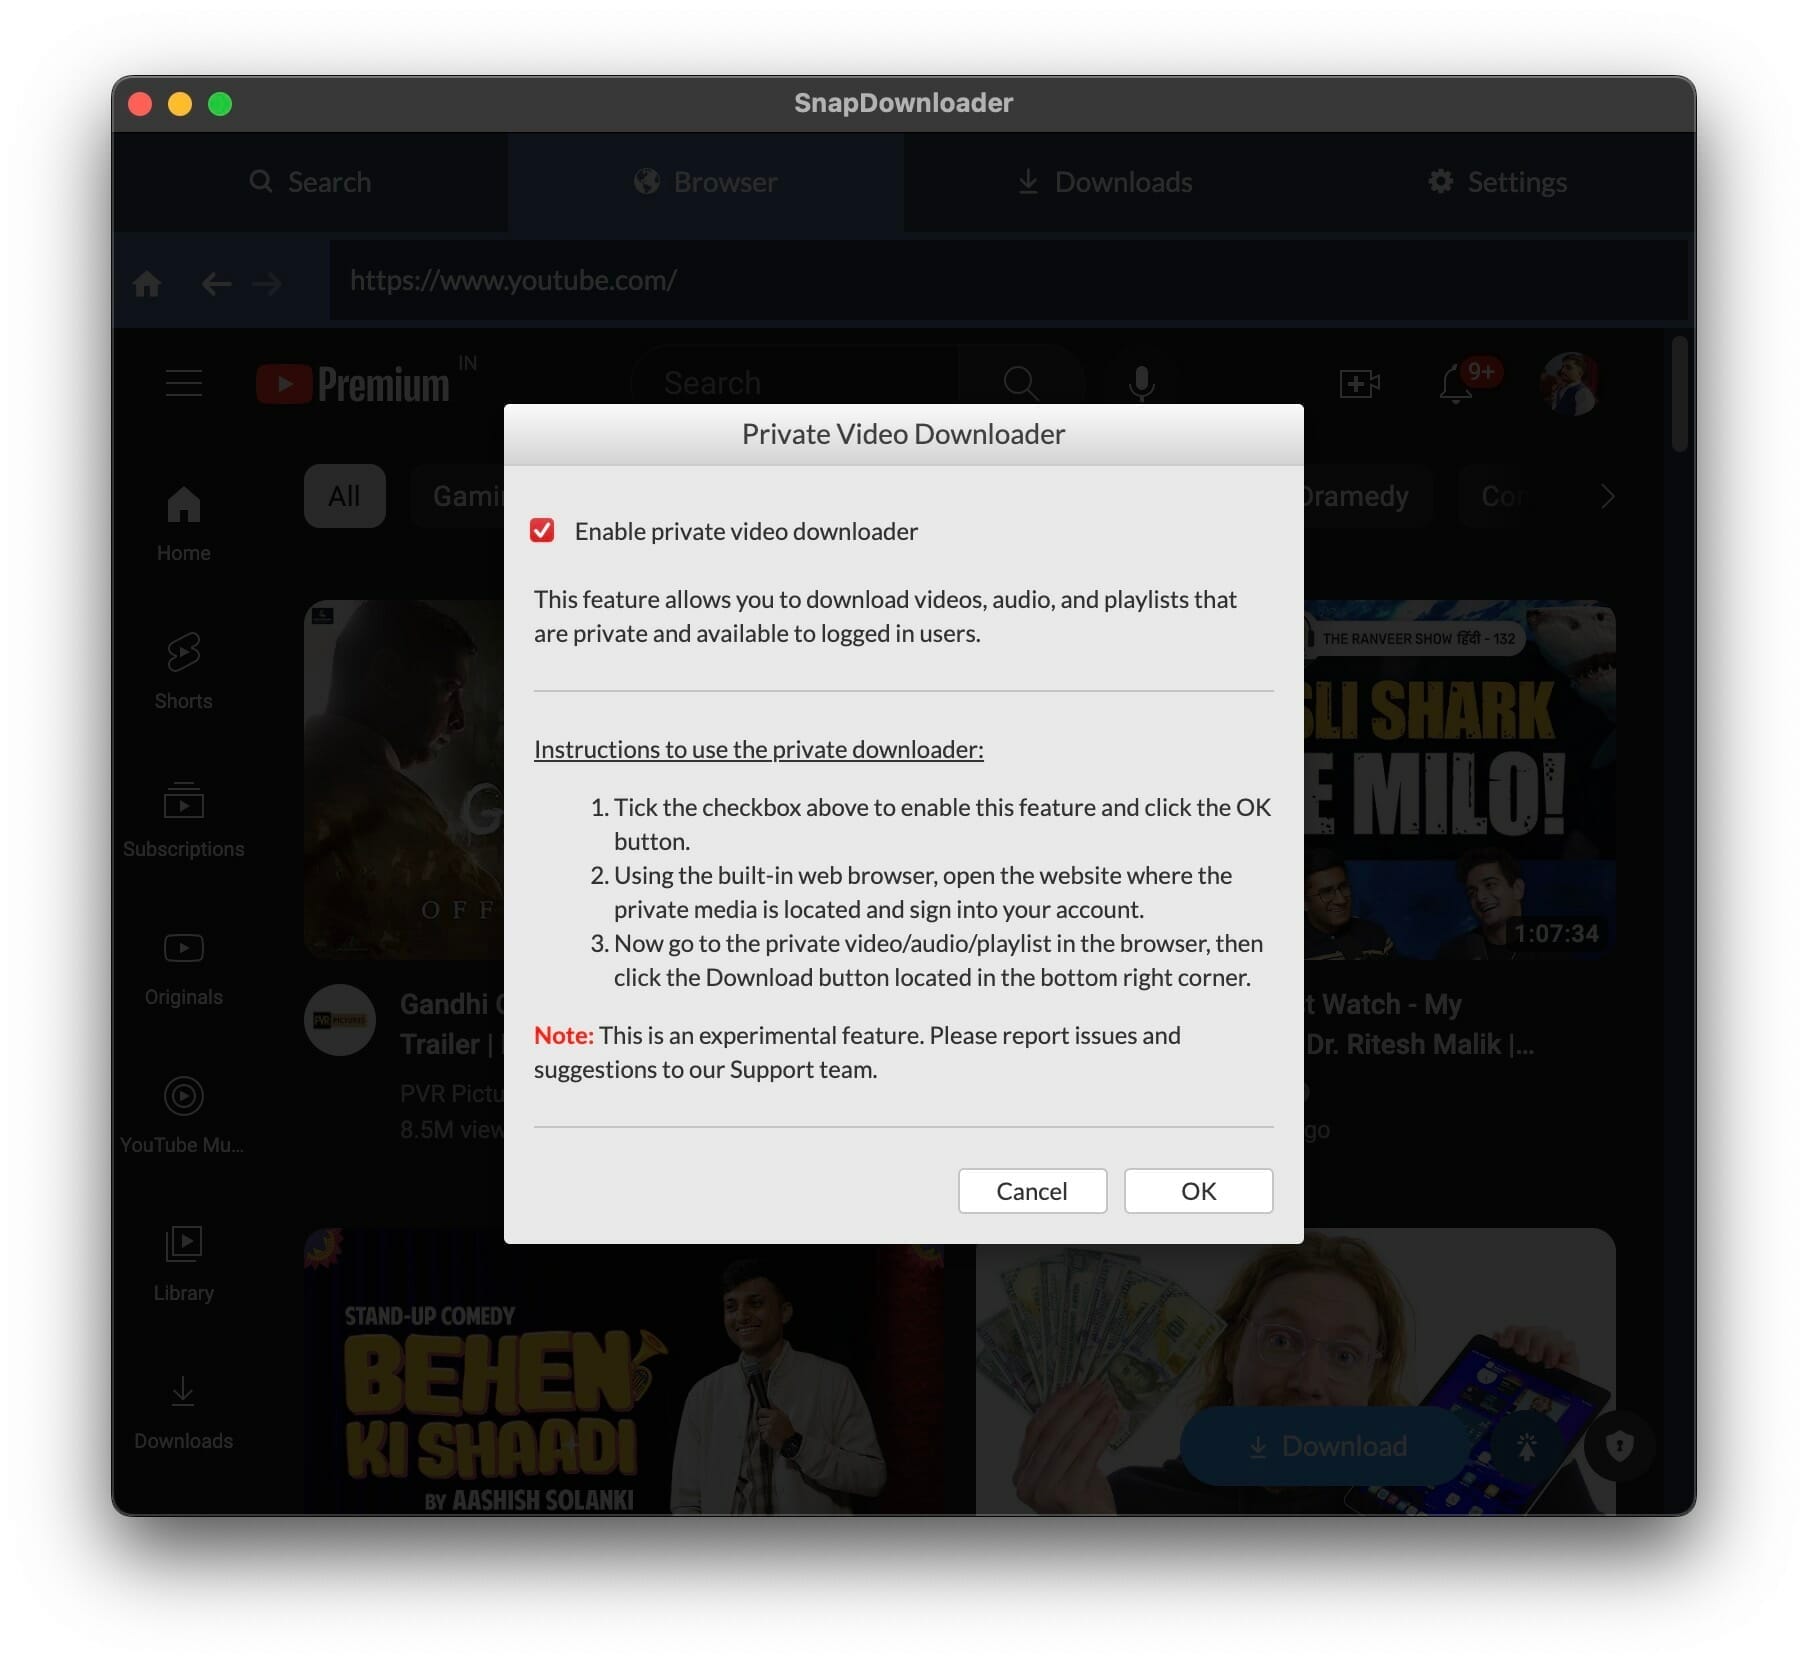
Task: Click the create video icon
Action: pos(1360,384)
